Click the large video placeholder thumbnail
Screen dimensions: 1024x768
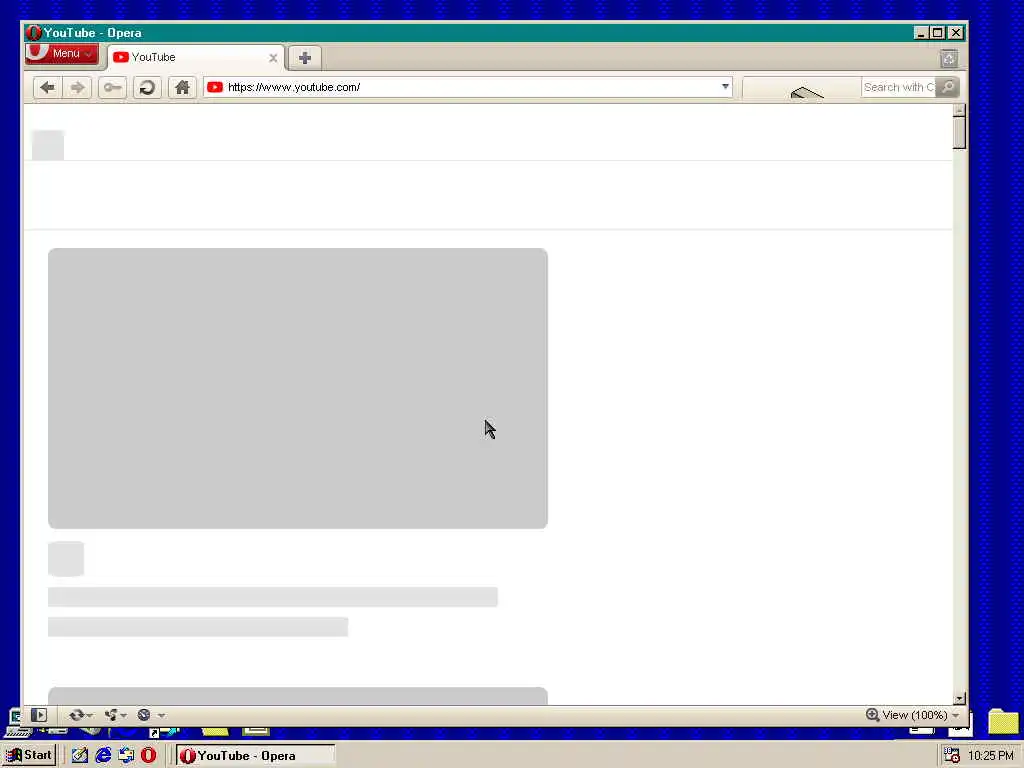[x=298, y=388]
